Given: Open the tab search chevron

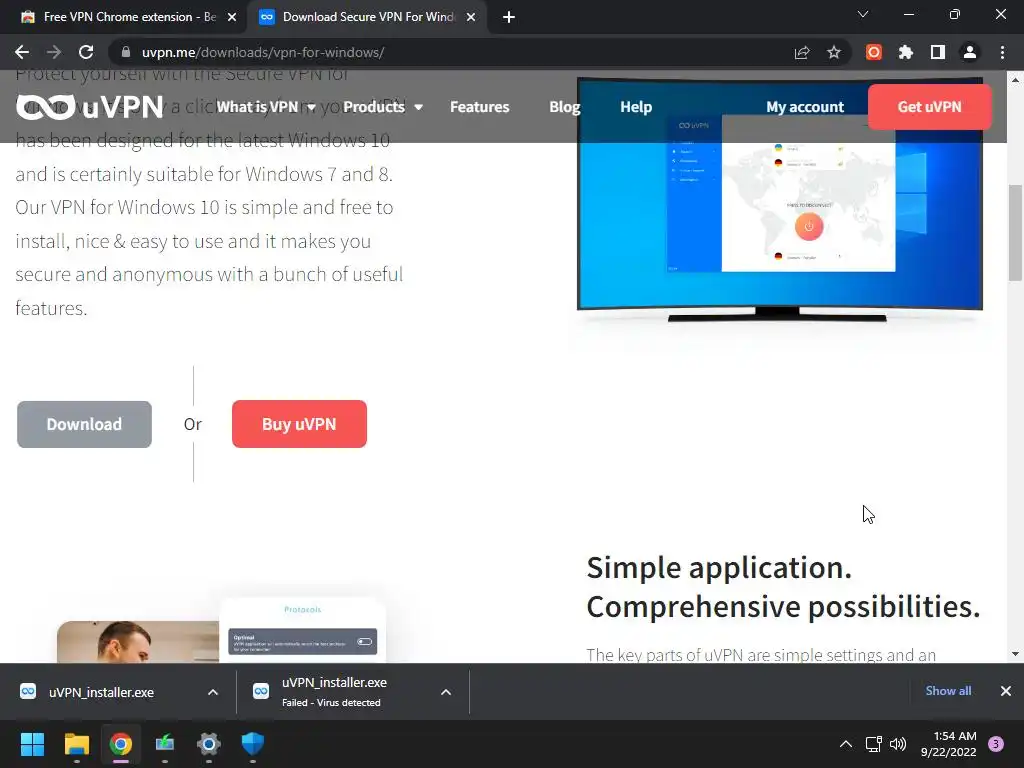Looking at the screenshot, I should click(x=863, y=14).
